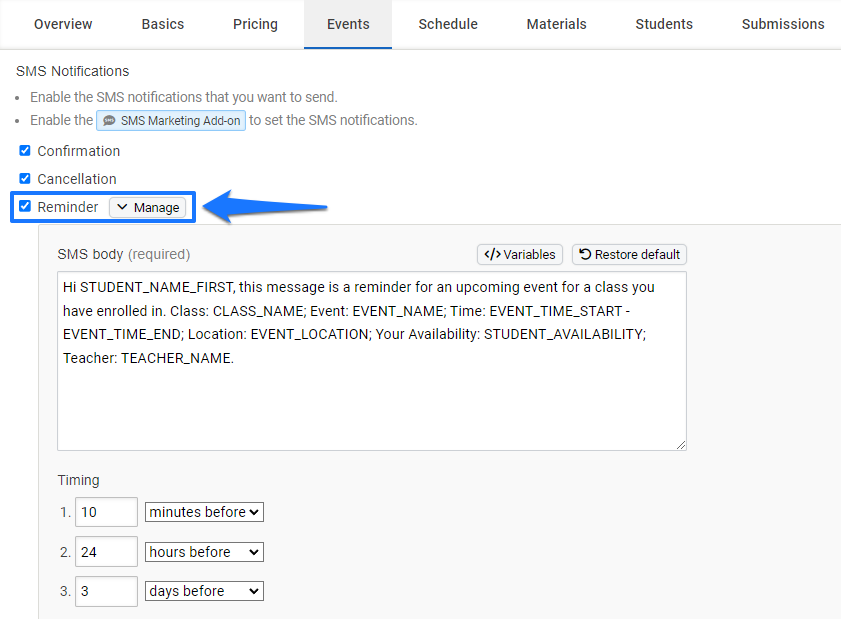Open the days before dropdown
Viewport: 841px width, 619px height.
tap(204, 591)
